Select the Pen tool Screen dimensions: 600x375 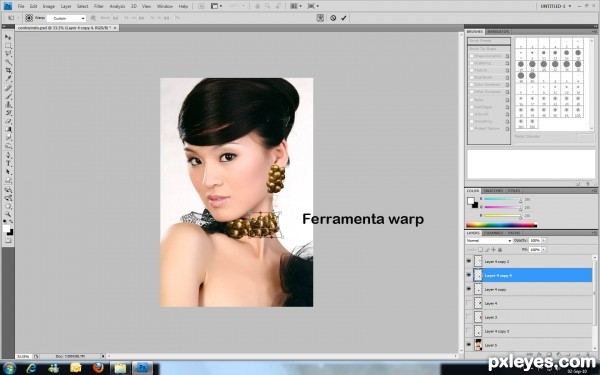tap(8, 156)
